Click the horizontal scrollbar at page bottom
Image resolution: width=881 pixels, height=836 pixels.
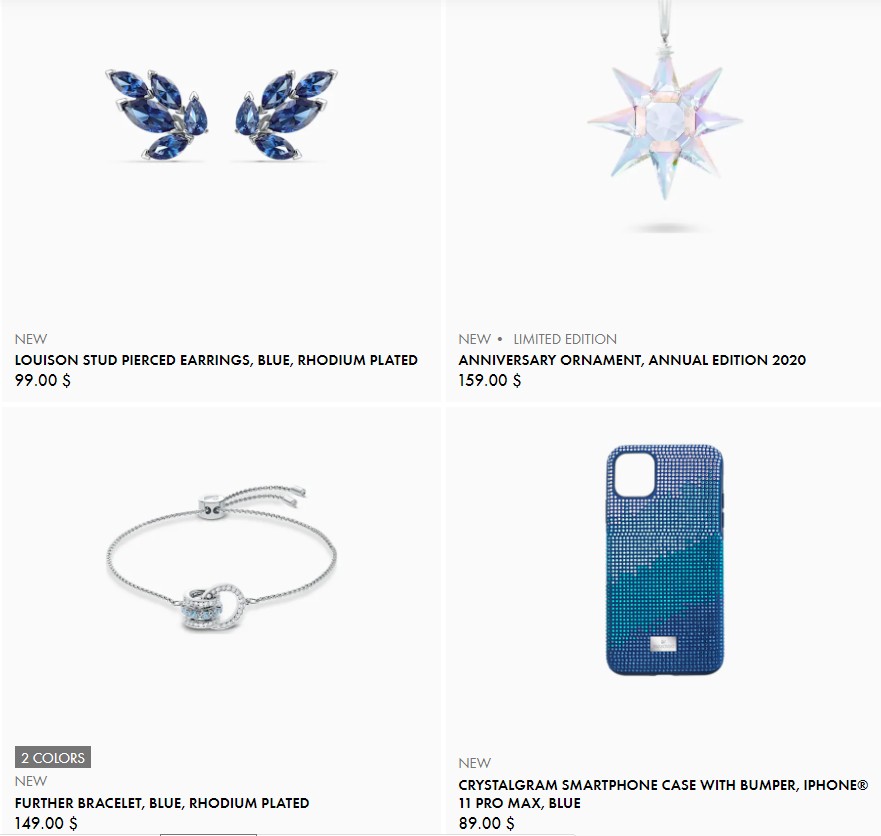coord(208,834)
